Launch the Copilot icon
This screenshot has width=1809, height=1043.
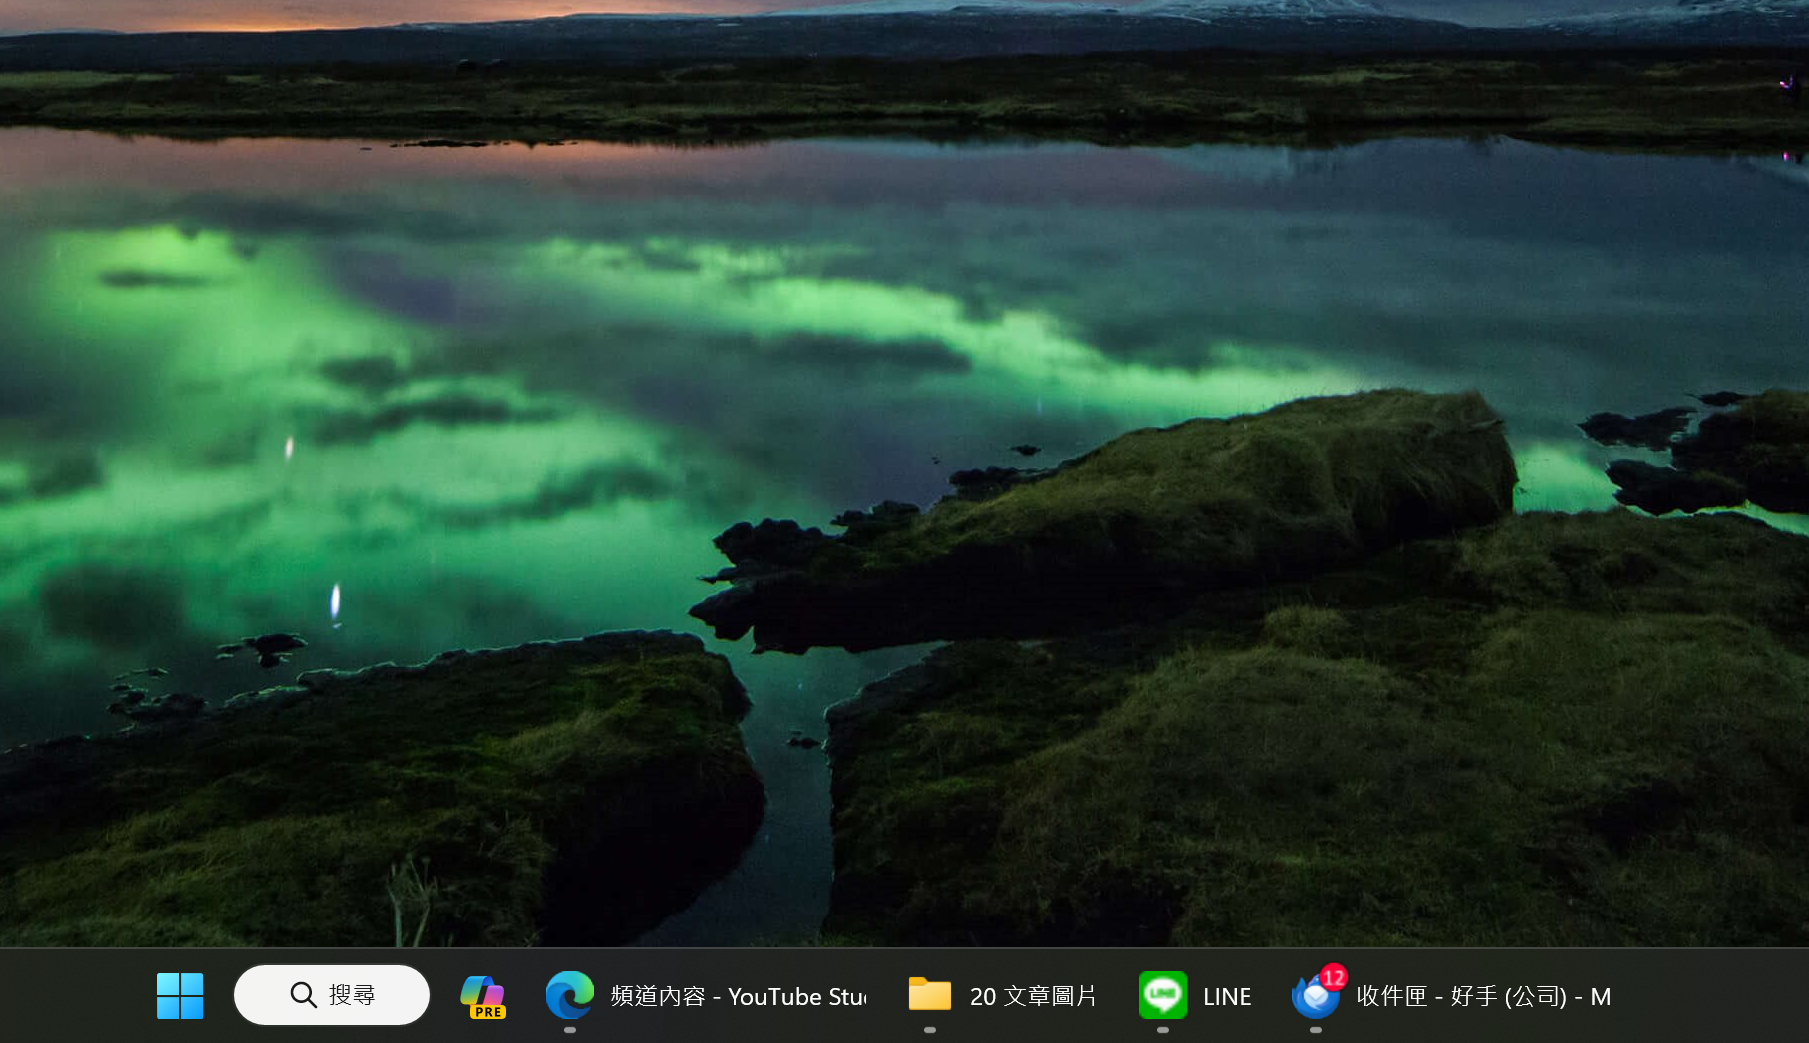pyautogui.click(x=481, y=992)
